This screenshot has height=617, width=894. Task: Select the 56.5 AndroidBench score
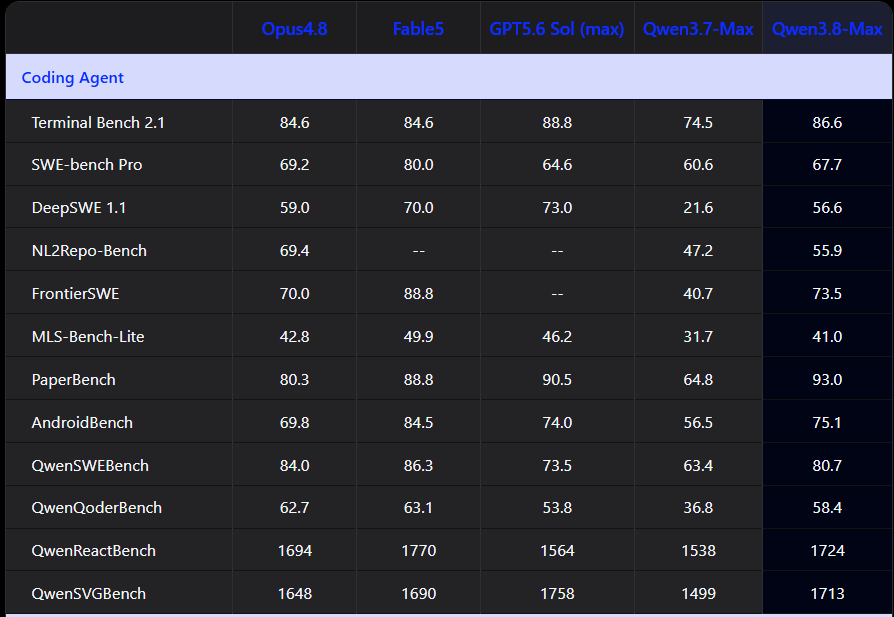pyautogui.click(x=698, y=423)
